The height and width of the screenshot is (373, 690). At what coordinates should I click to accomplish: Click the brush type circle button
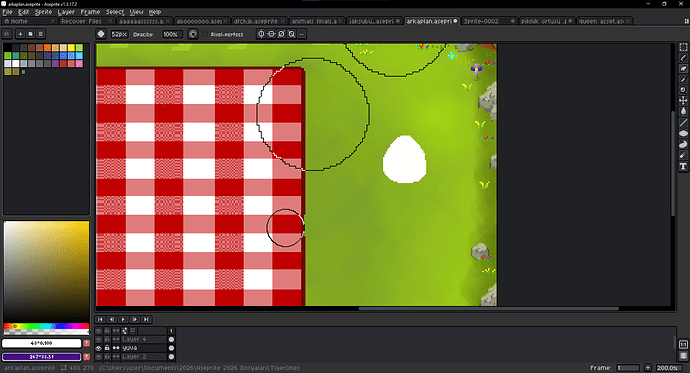pos(101,34)
